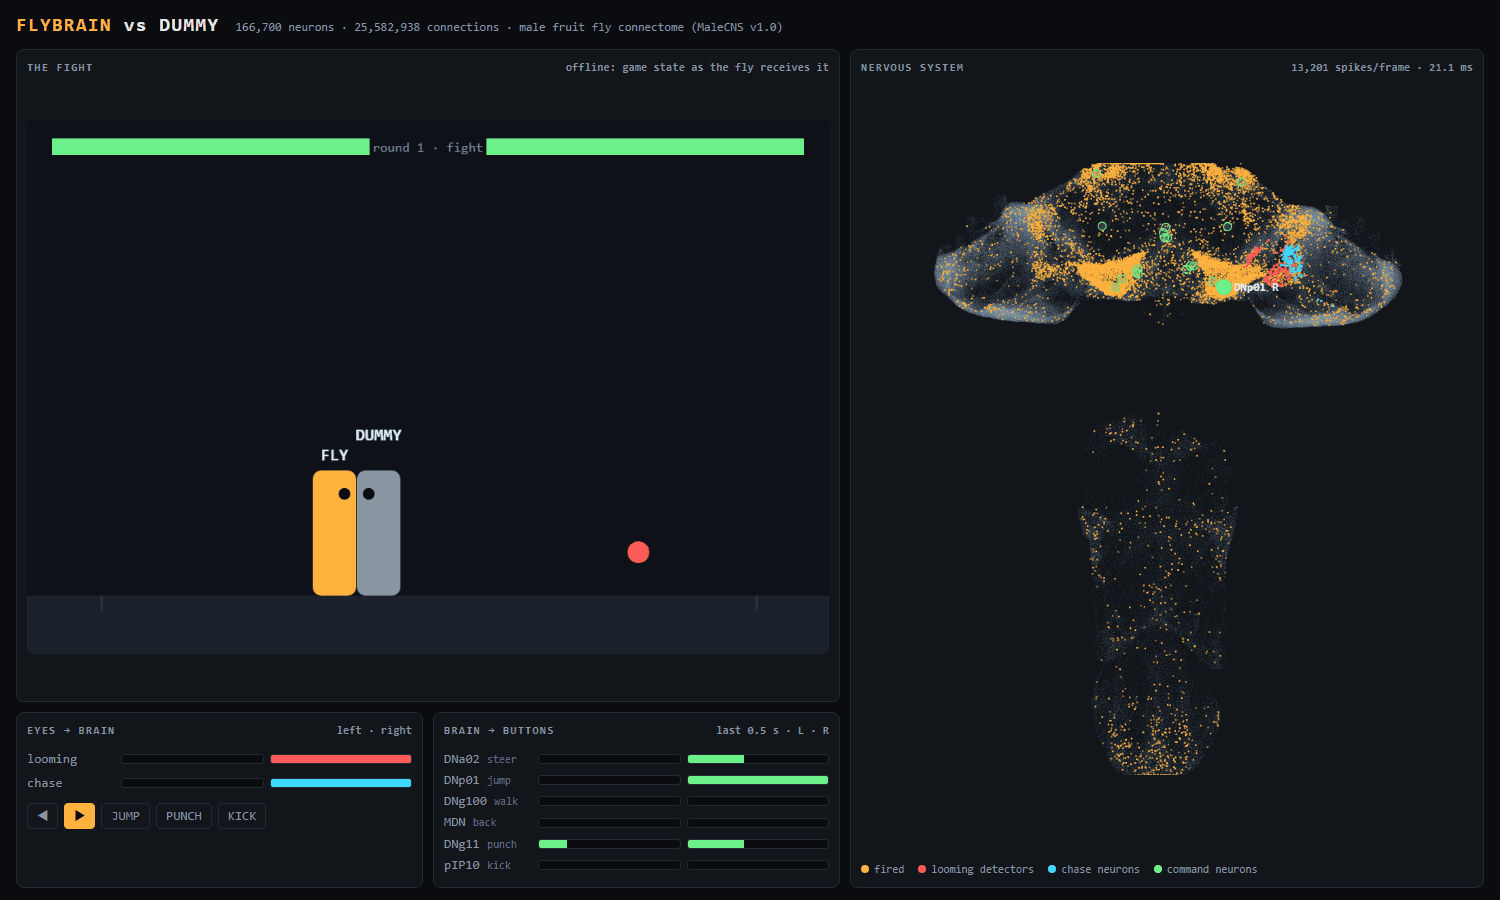The image size is (1500, 900).
Task: Click the left arrow move button
Action: click(42, 816)
